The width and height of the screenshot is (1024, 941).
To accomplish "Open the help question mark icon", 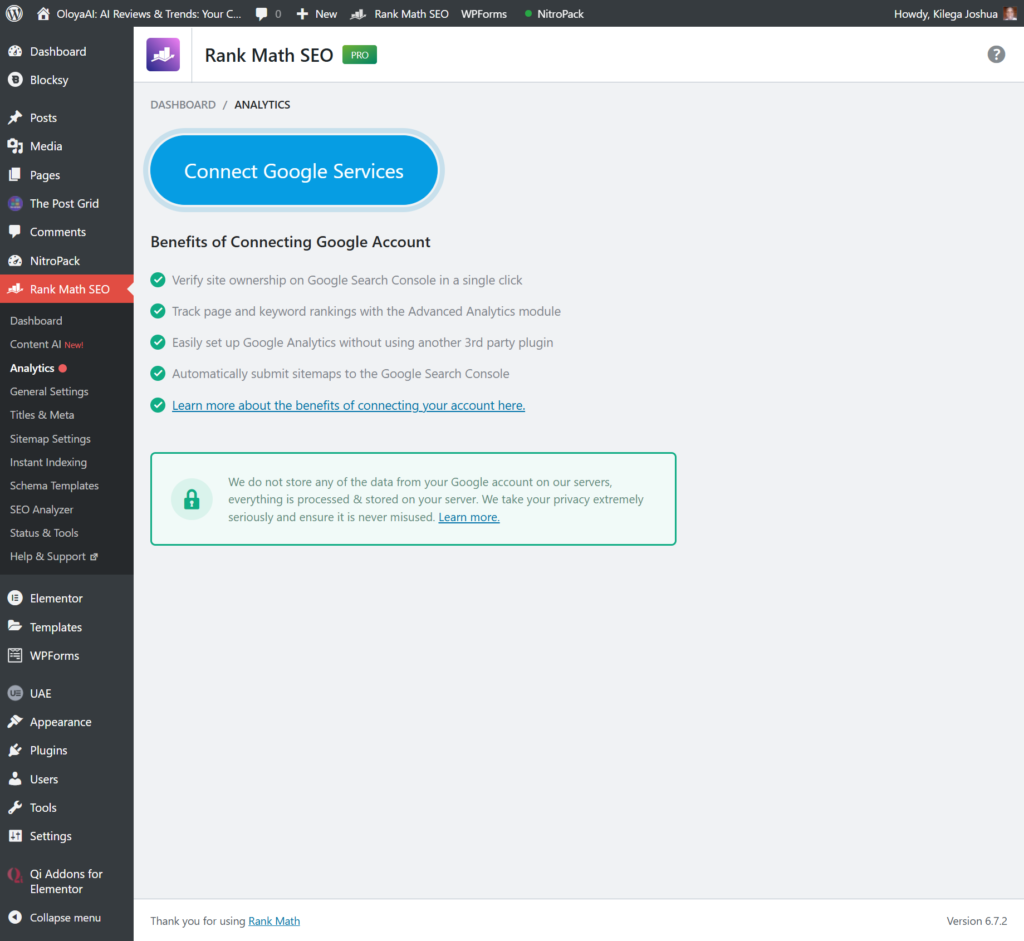I will pos(996,54).
